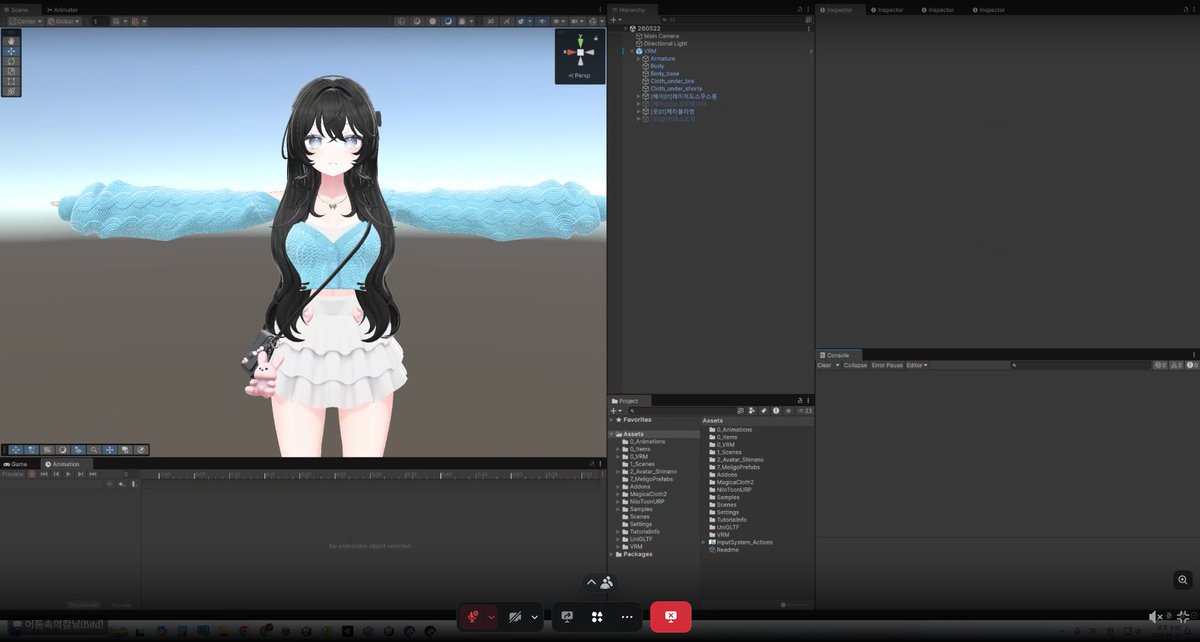The height and width of the screenshot is (642, 1200).
Task: Toggle Persp projection label on gizmo
Action: coord(579,76)
